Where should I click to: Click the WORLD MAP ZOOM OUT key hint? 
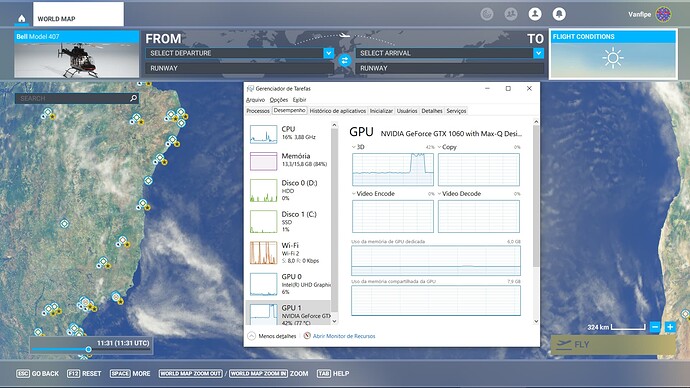pyautogui.click(x=191, y=373)
